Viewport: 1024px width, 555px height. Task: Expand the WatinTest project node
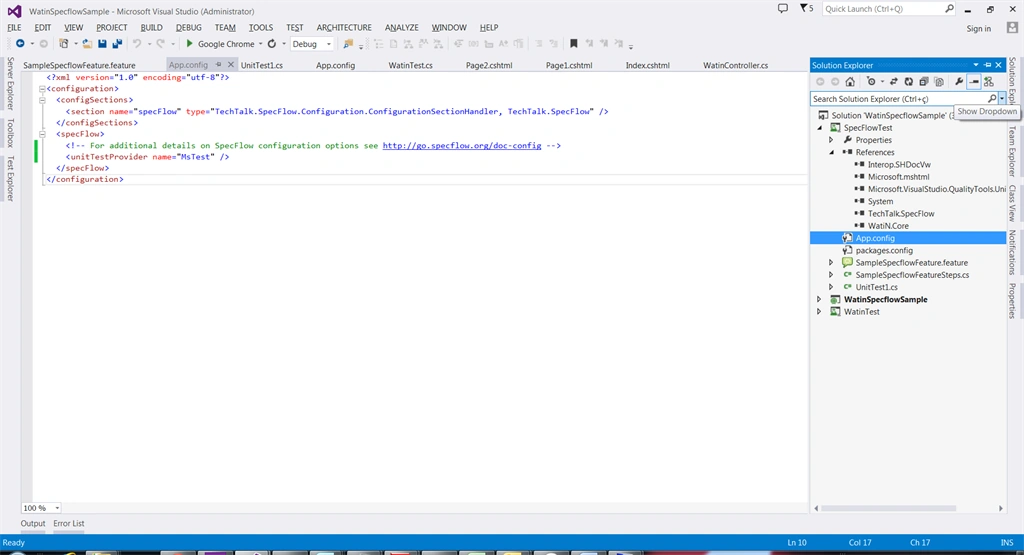click(x=819, y=311)
